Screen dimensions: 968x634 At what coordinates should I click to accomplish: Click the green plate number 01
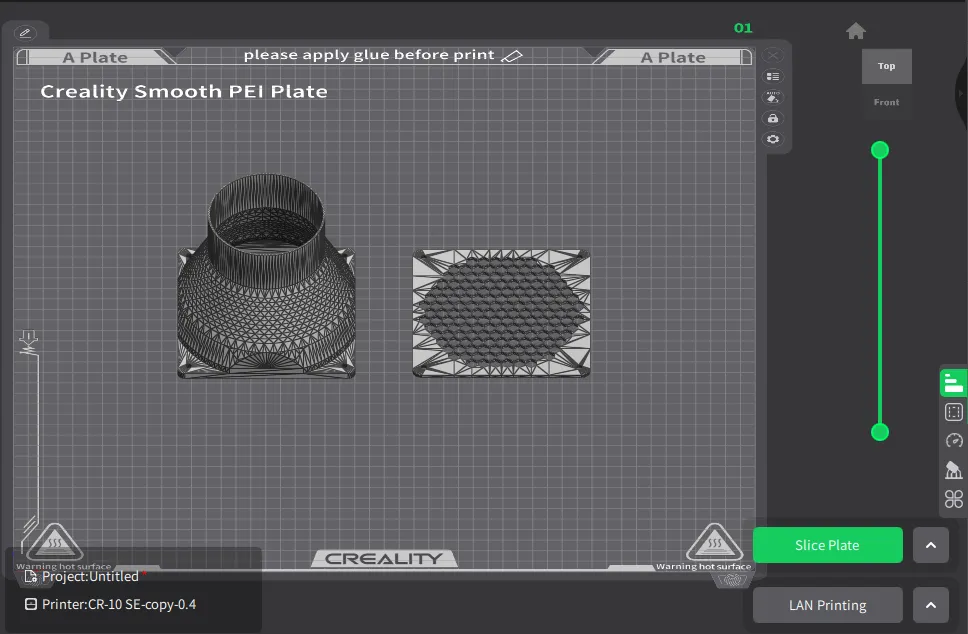tap(743, 28)
